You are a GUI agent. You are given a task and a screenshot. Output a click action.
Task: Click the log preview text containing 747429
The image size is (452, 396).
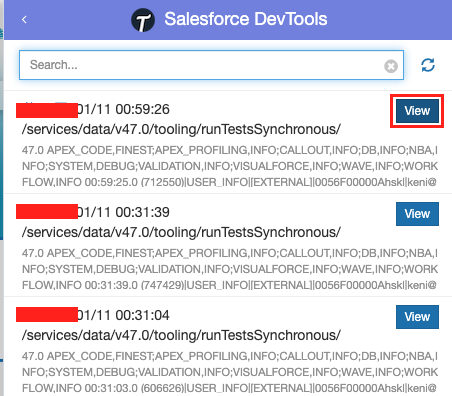pos(230,269)
